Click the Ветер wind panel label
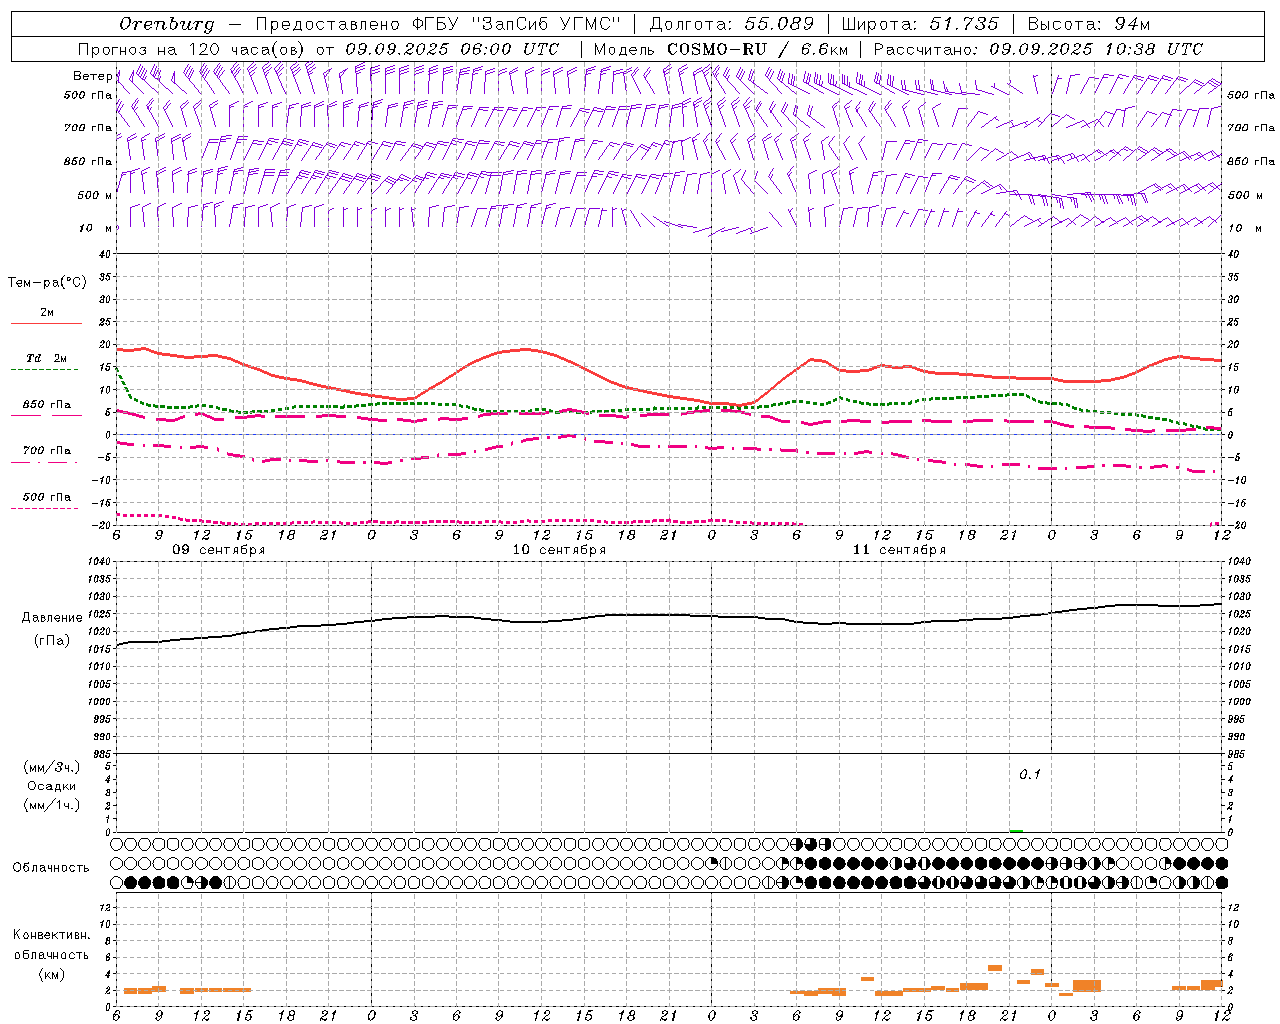 pyautogui.click(x=93, y=76)
